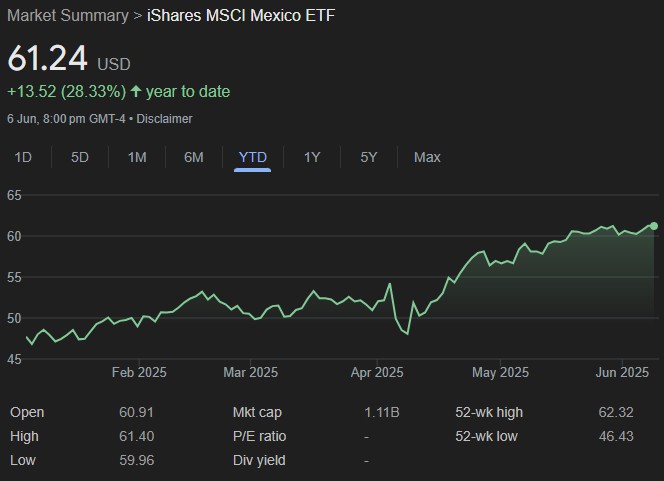
Task: Click the Mkt cap value 1.11B
Action: coord(382,412)
